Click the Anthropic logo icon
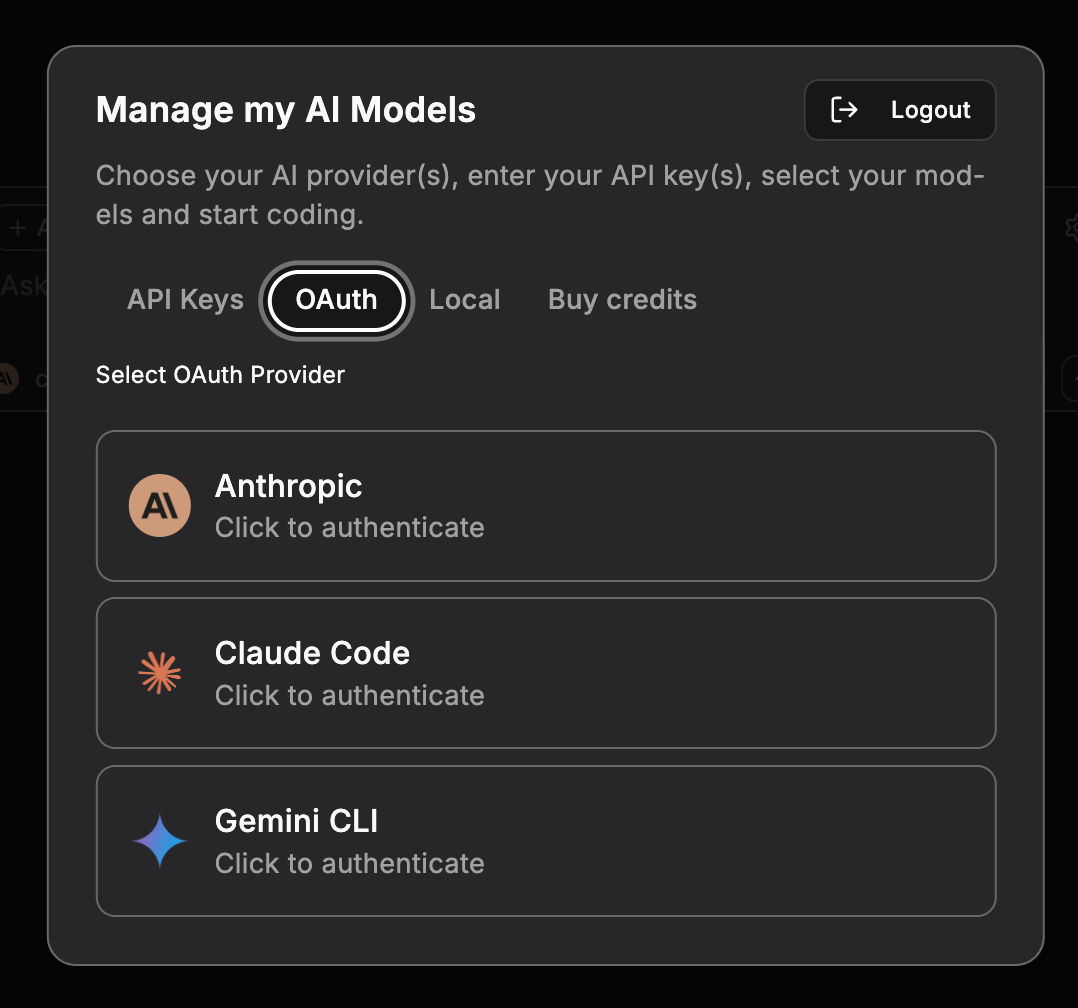 click(159, 505)
